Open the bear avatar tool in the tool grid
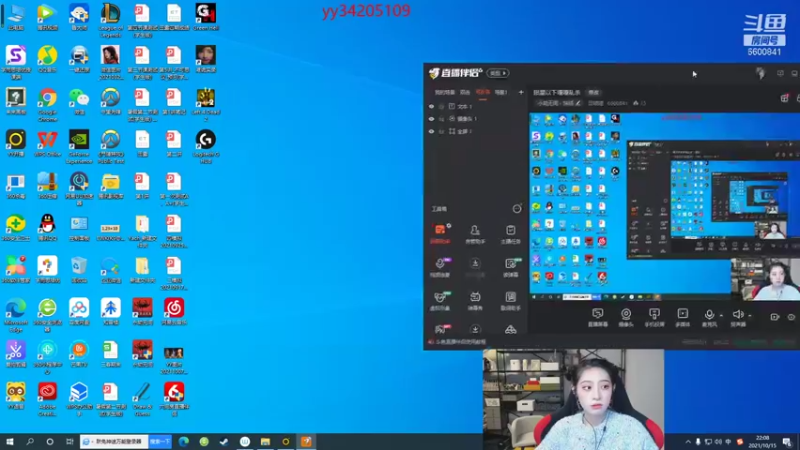The image size is (800, 450). coord(440,301)
